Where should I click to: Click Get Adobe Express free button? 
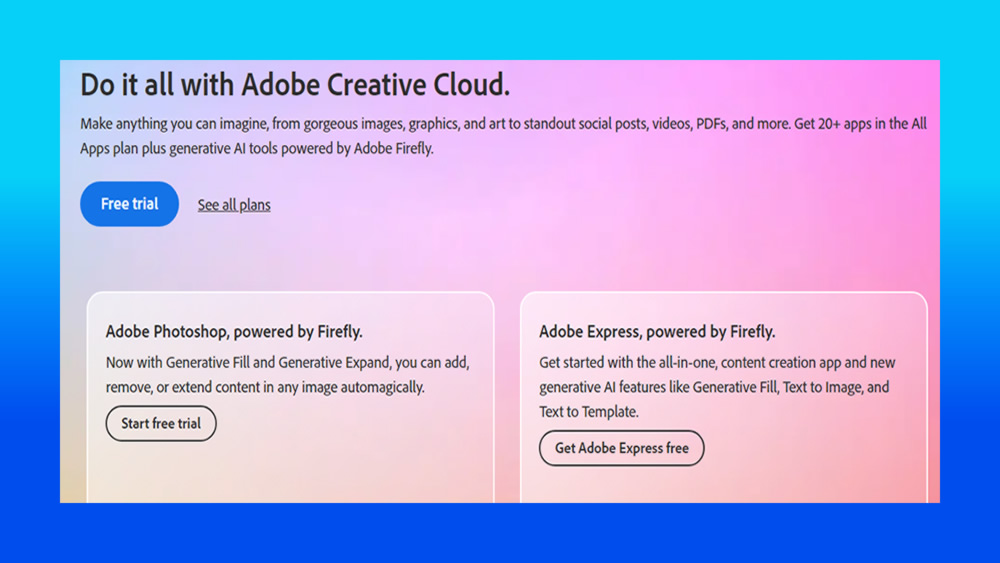(x=622, y=448)
